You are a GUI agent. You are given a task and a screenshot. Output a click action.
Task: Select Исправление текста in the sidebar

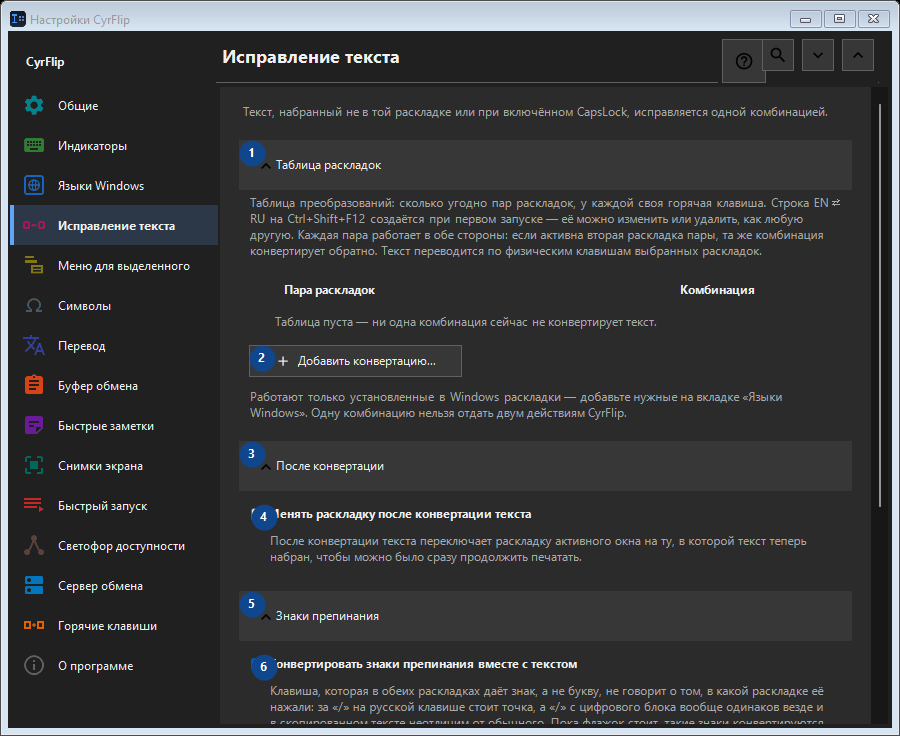(114, 225)
